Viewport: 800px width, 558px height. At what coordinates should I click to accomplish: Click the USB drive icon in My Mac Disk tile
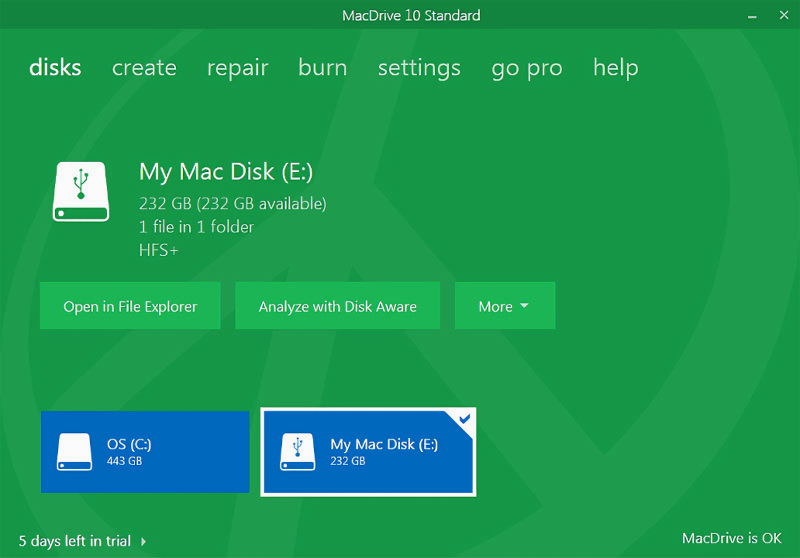tap(297, 452)
